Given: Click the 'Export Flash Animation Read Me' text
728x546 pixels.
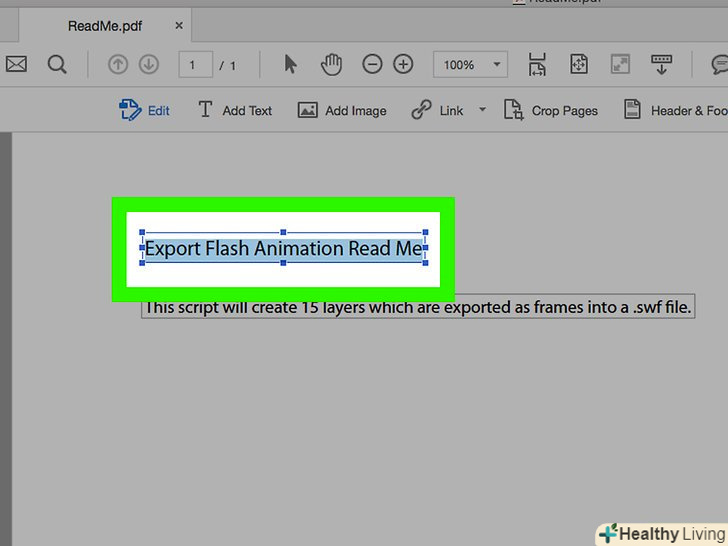Looking at the screenshot, I should [284, 248].
